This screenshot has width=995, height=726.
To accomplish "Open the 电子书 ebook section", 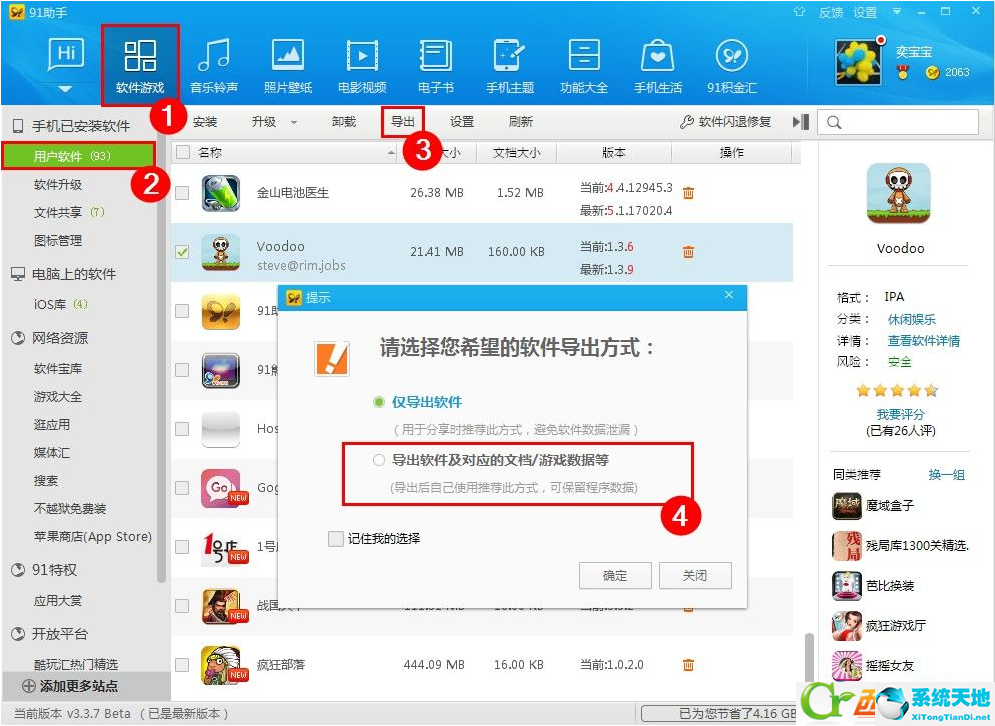I will pos(436,55).
